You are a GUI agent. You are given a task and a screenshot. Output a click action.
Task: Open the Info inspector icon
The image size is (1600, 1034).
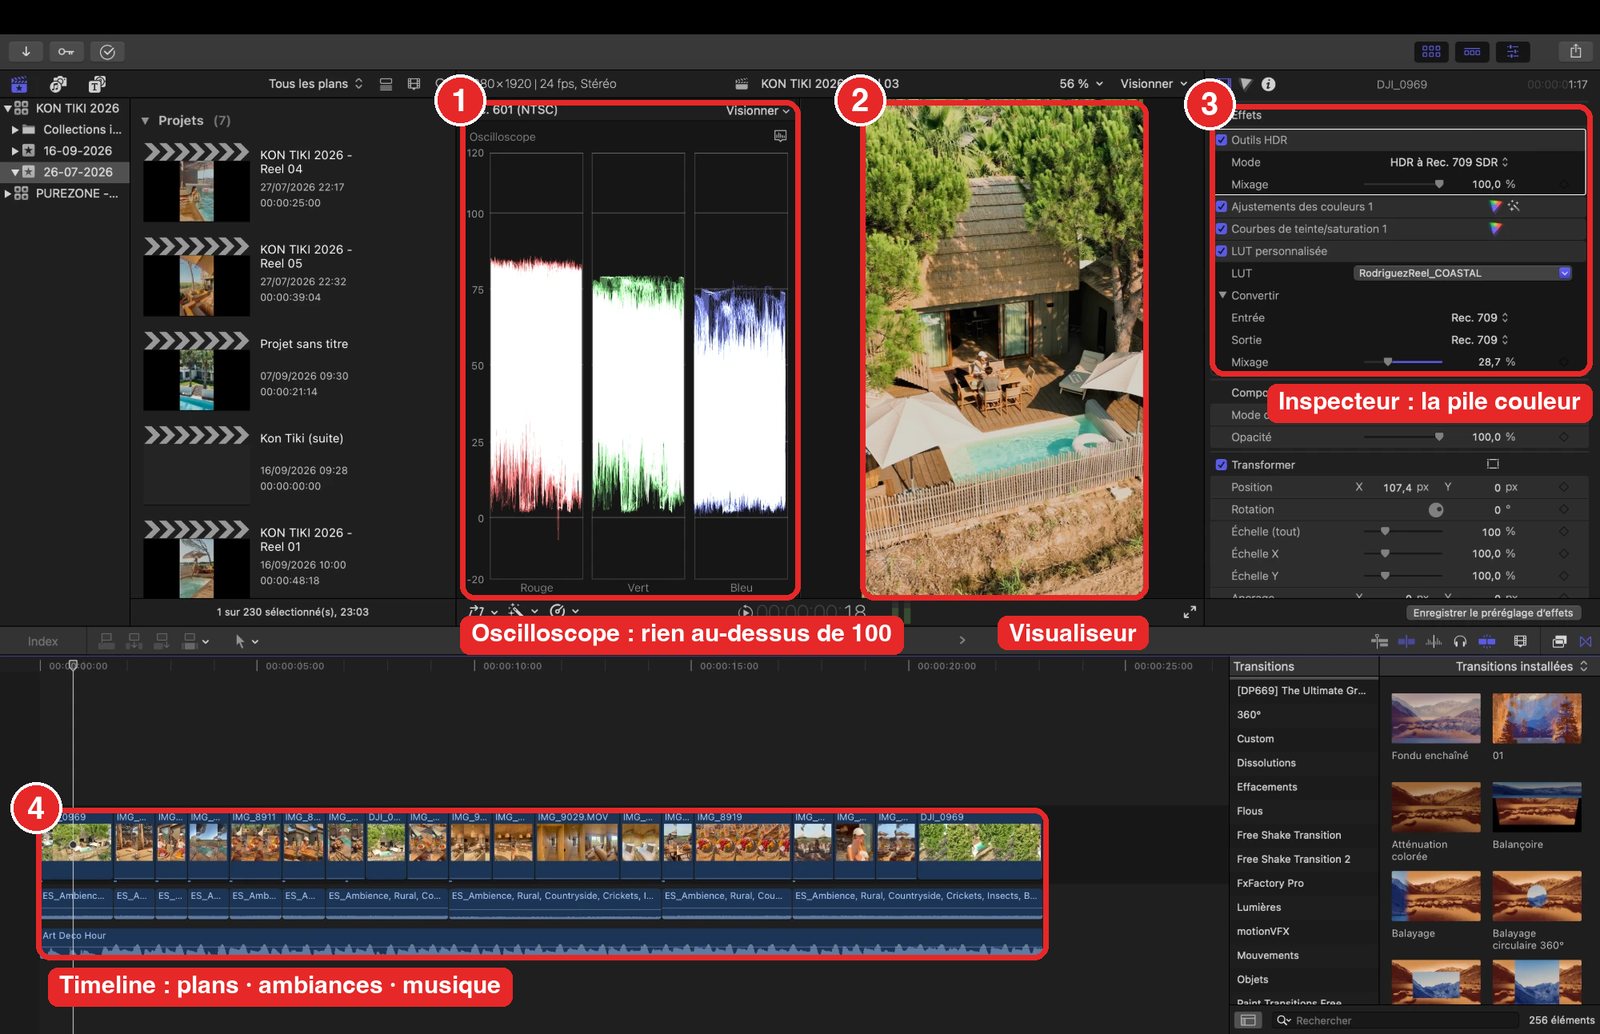[x=1268, y=84]
